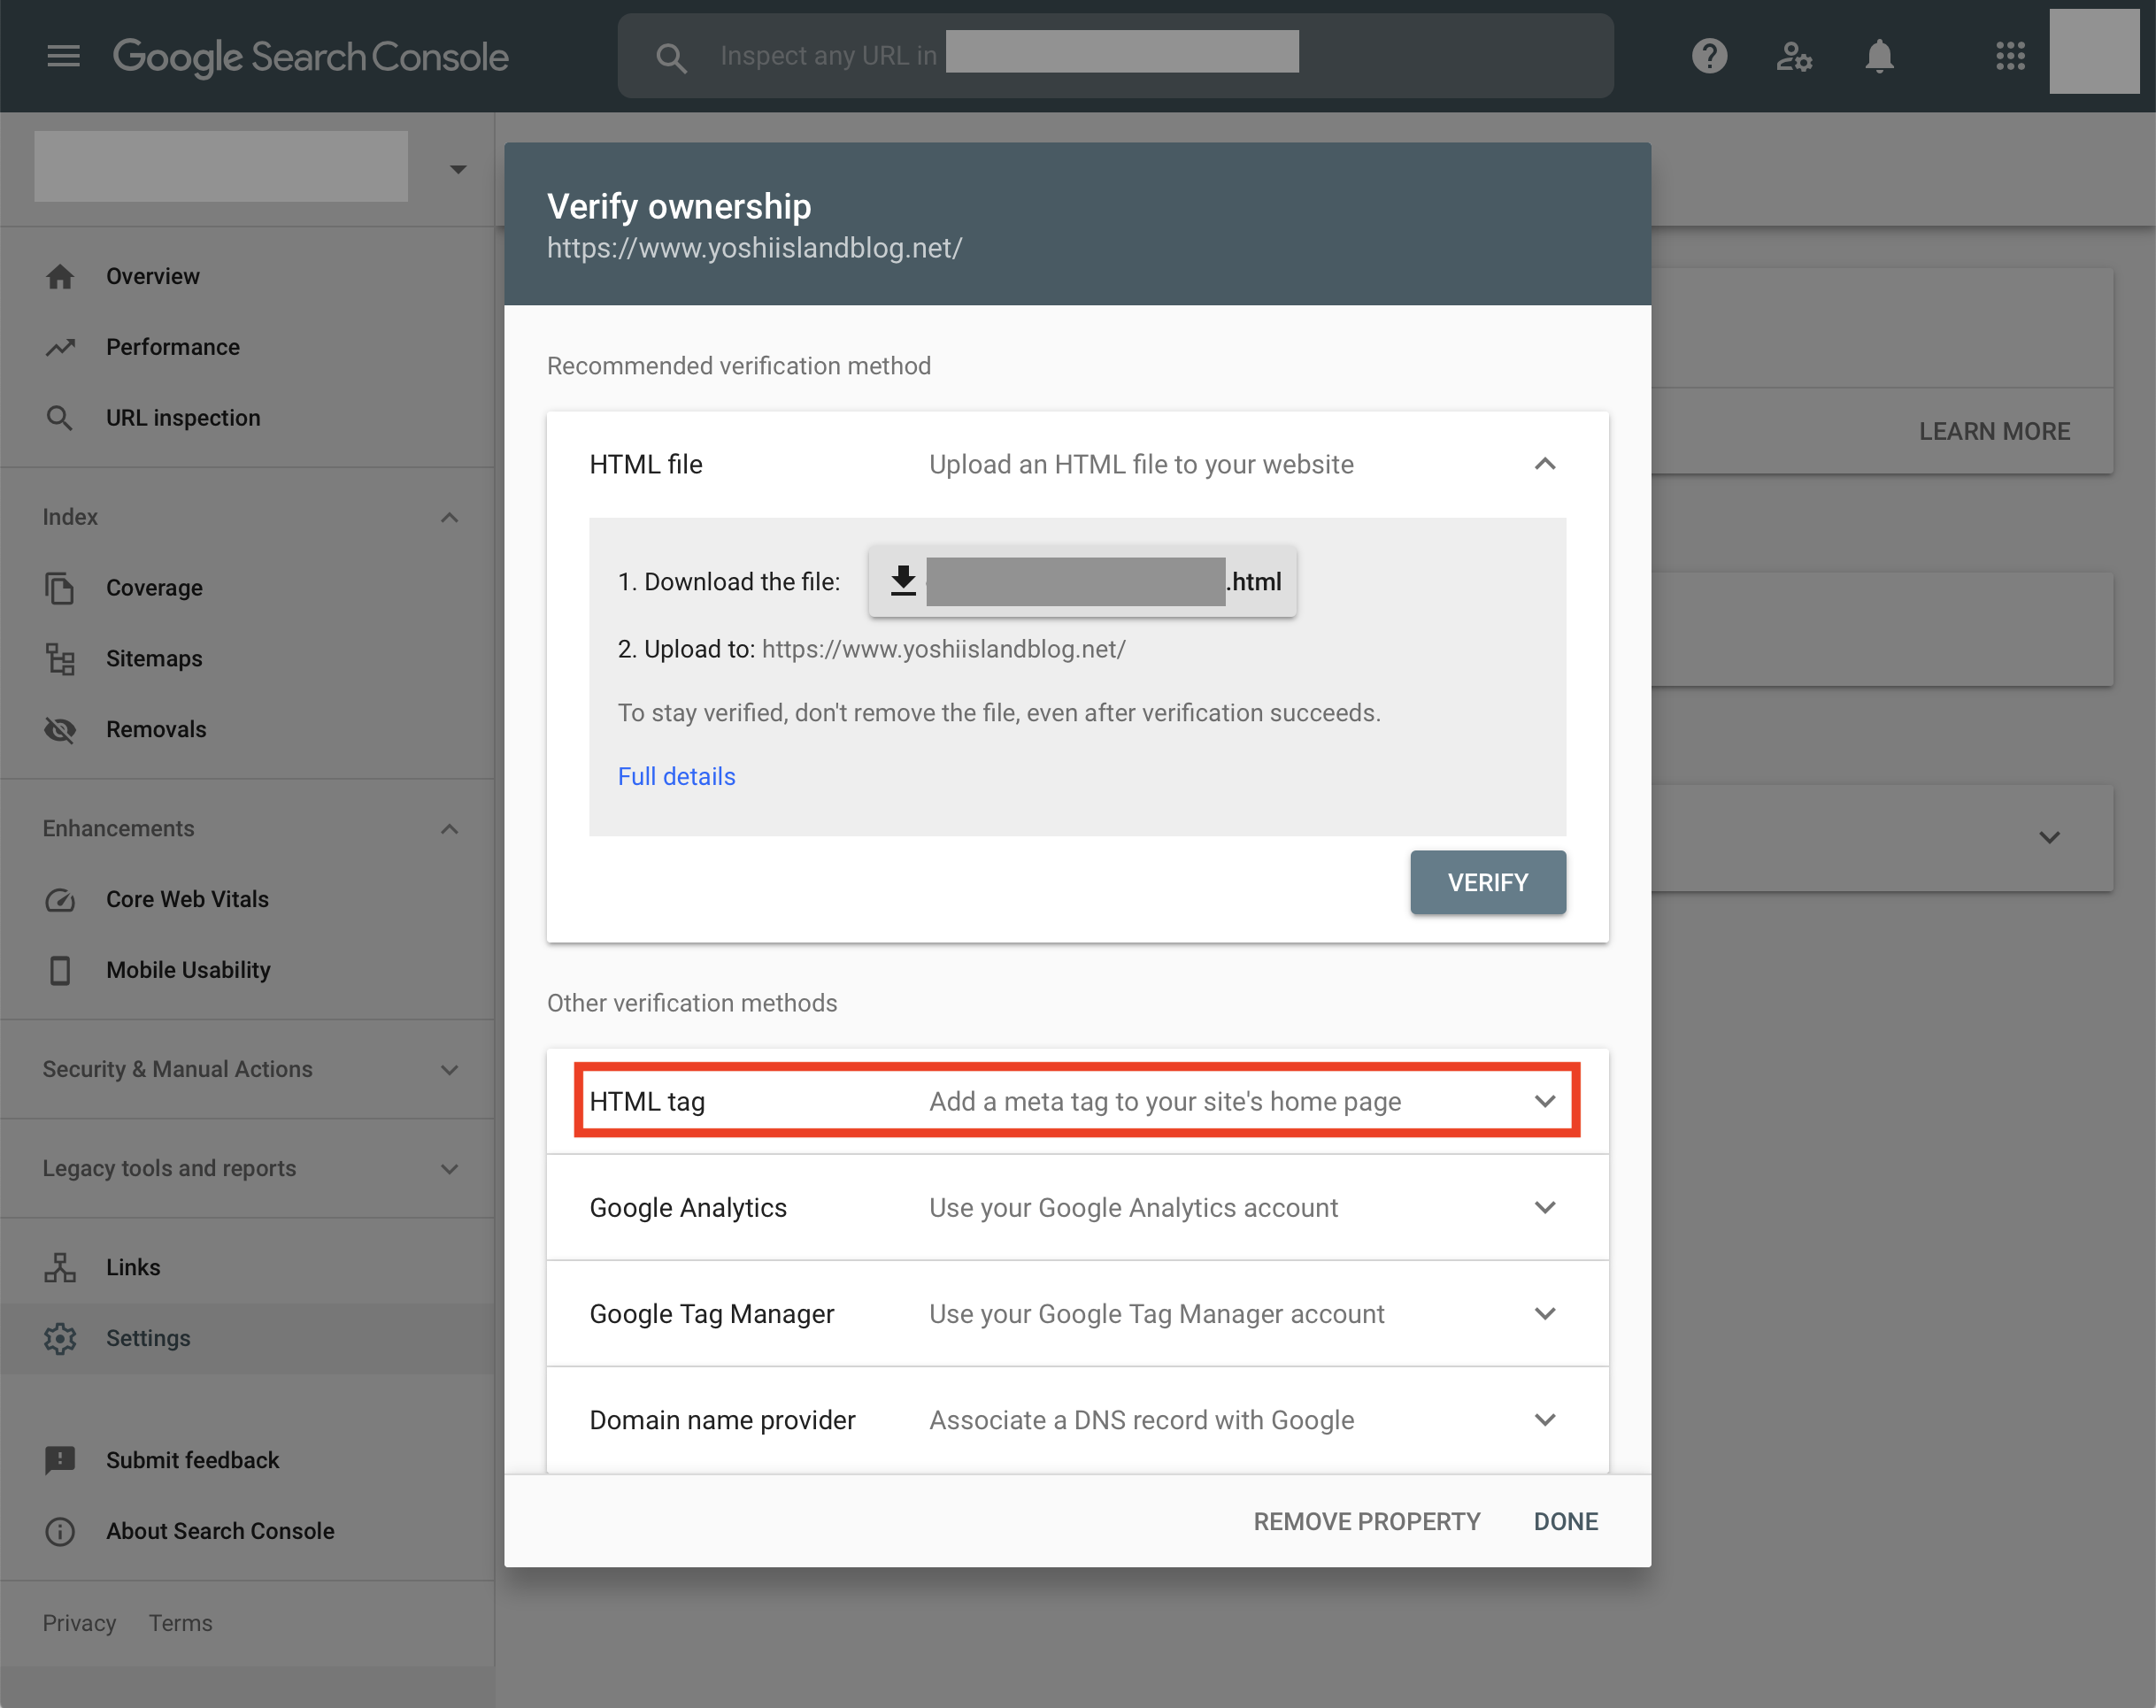Open the hamburger navigation menu
Screen dimensions: 2156x1708
[63, 56]
